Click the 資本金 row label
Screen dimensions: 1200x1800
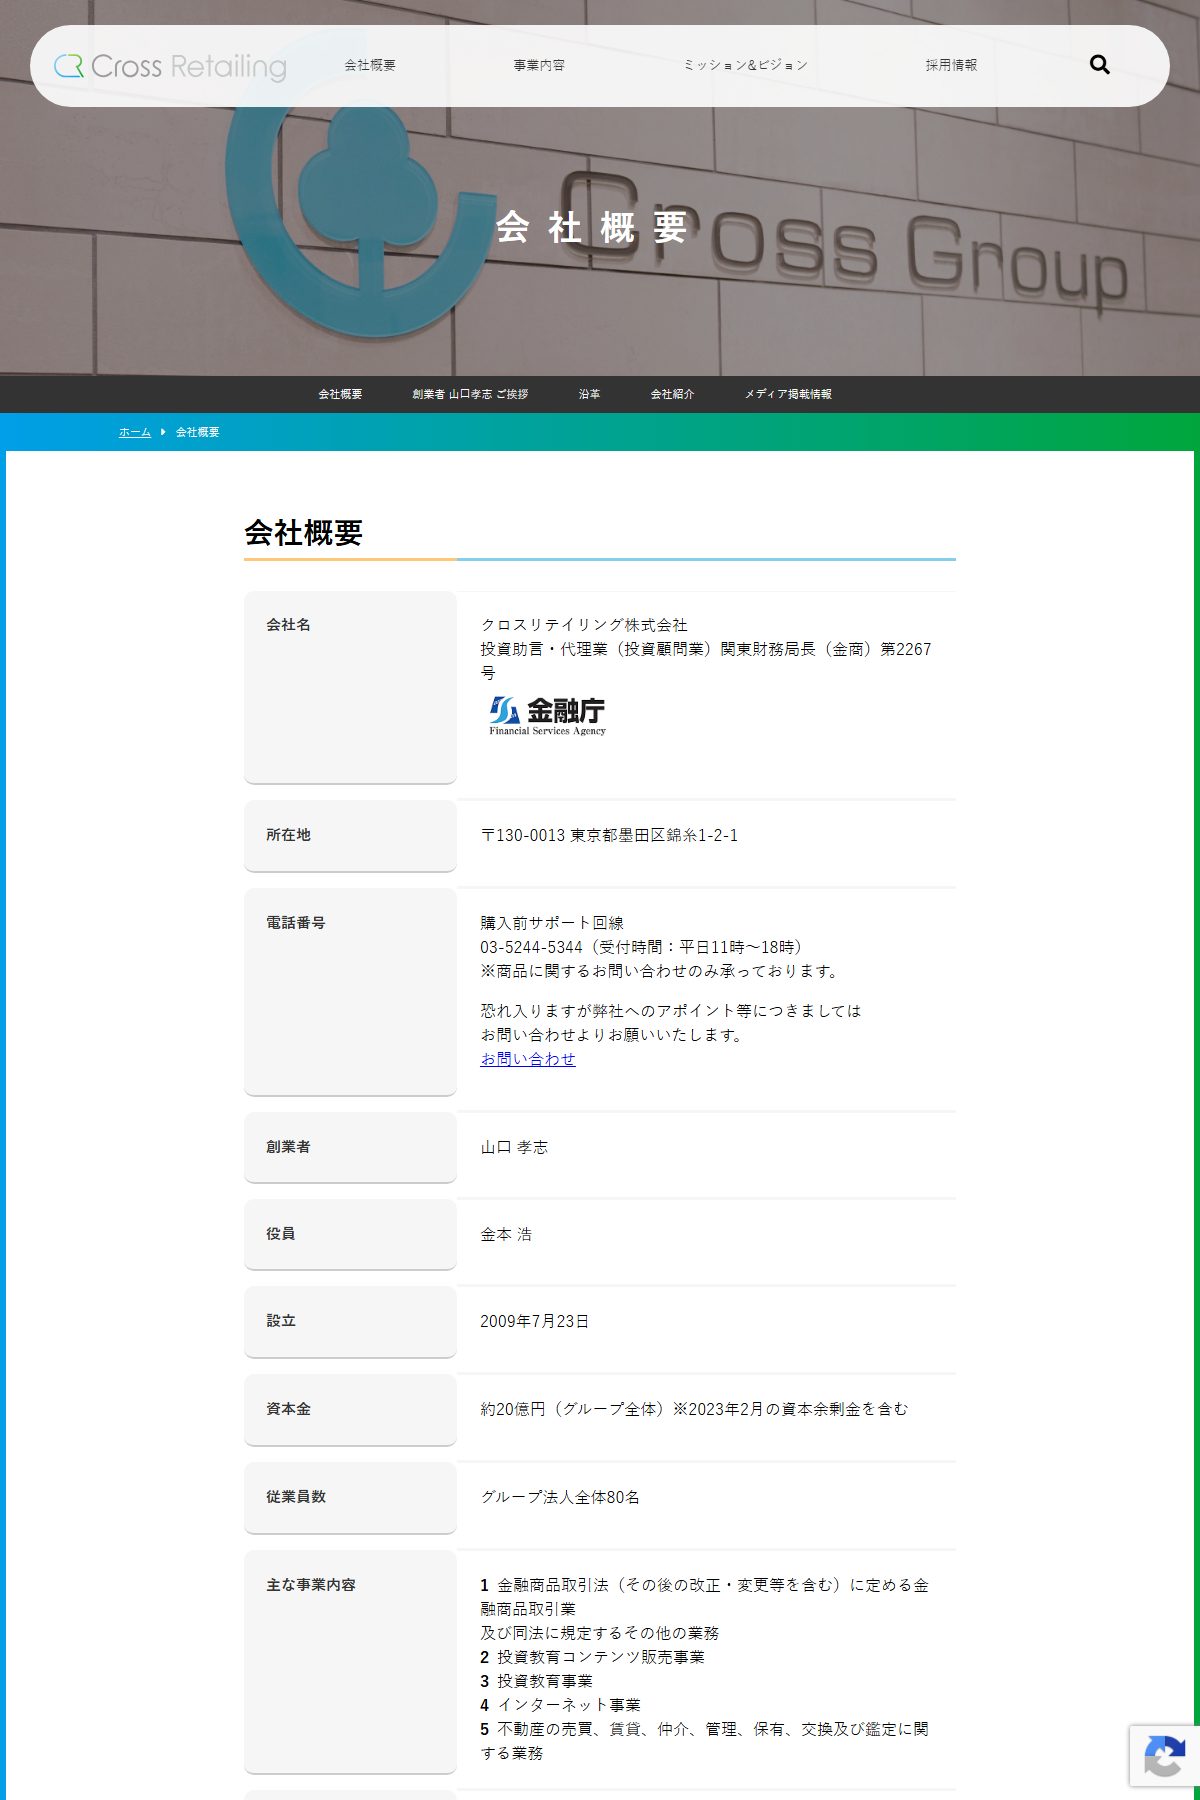tap(288, 1408)
